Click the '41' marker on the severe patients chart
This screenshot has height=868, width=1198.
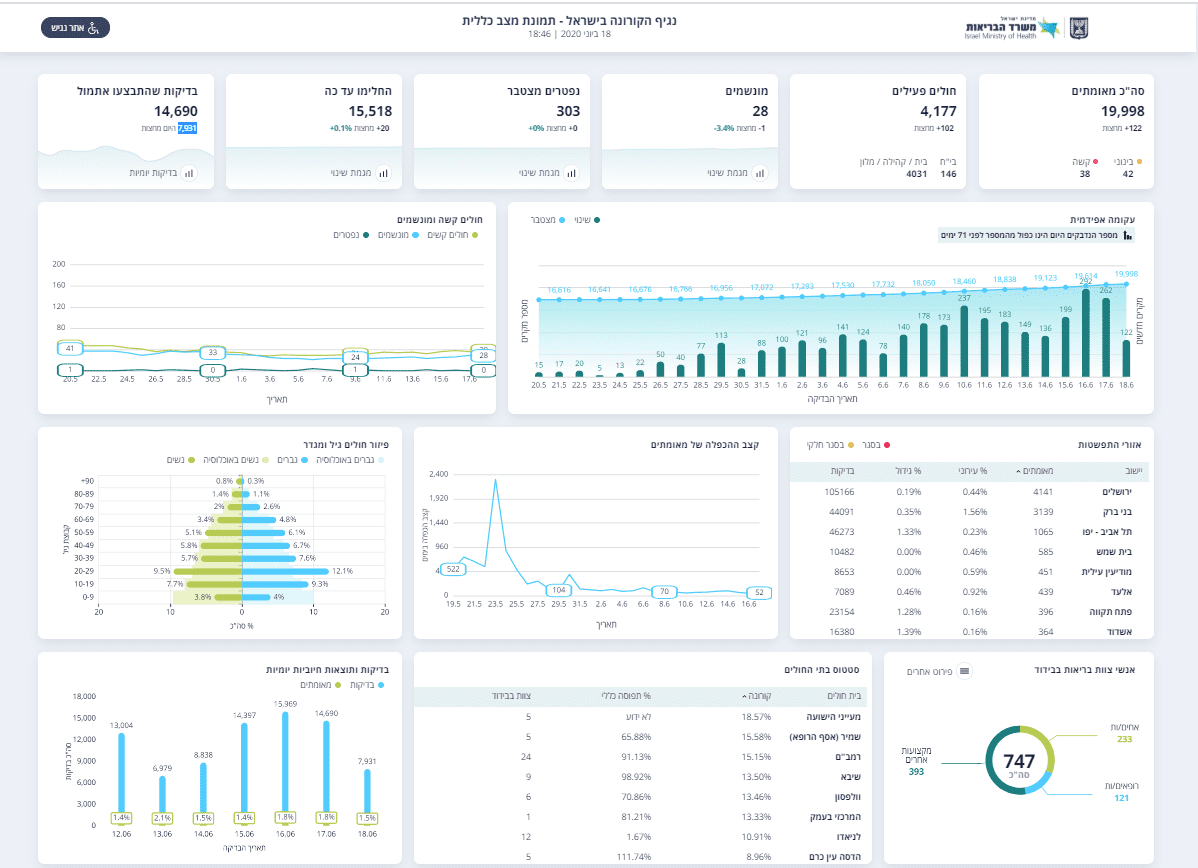(x=70, y=348)
